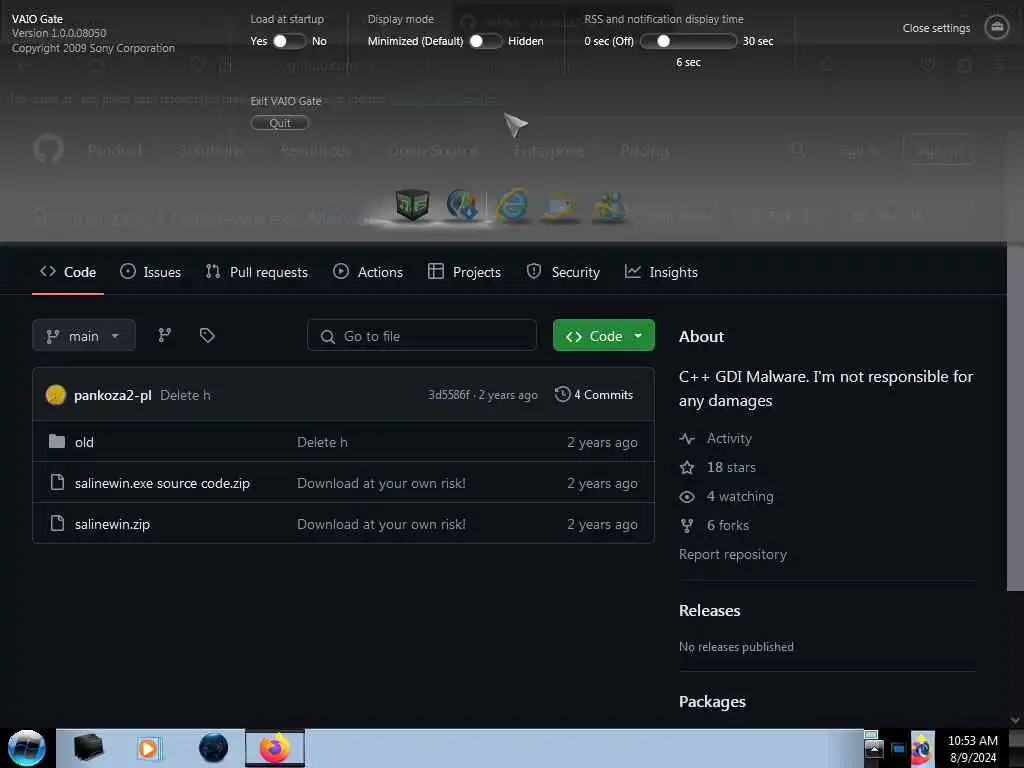1024x768 pixels.
Task: Click the folder icon of old
Action: coord(57,441)
